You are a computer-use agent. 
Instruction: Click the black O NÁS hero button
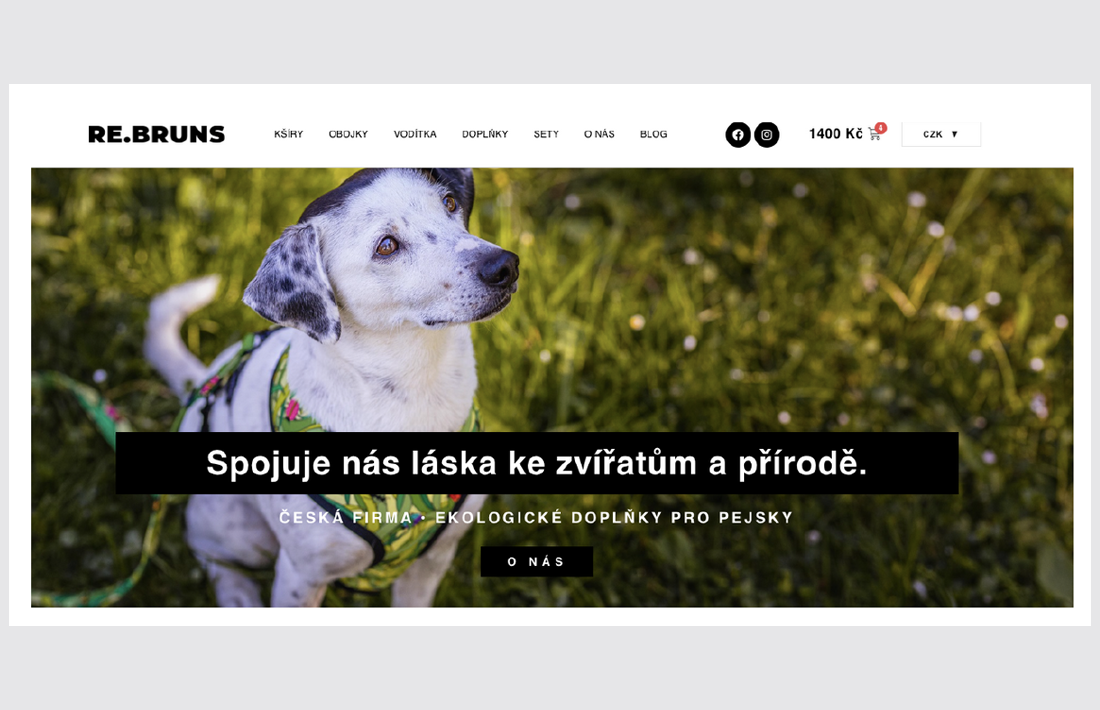[537, 561]
